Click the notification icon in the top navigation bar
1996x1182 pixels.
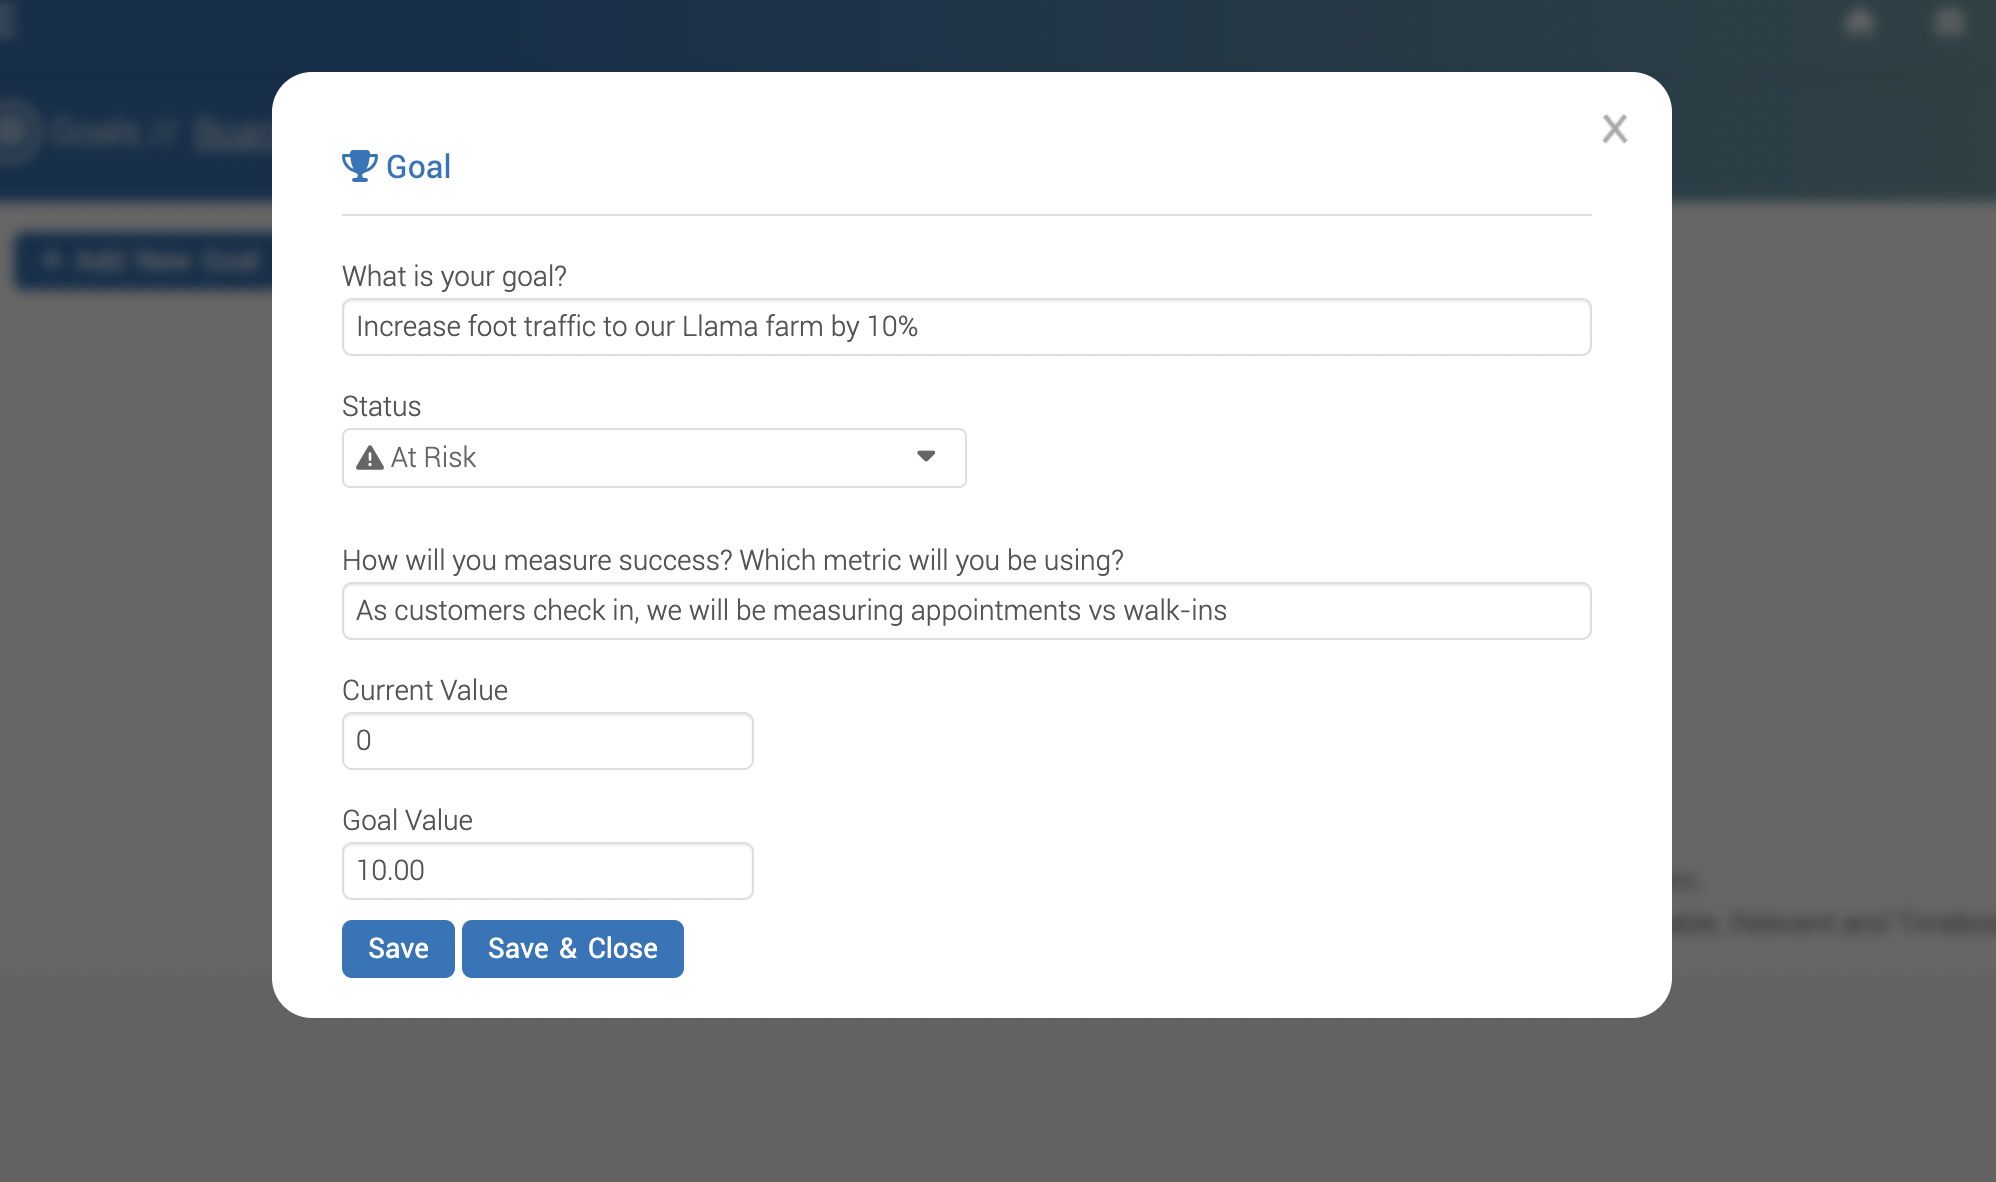[1858, 21]
